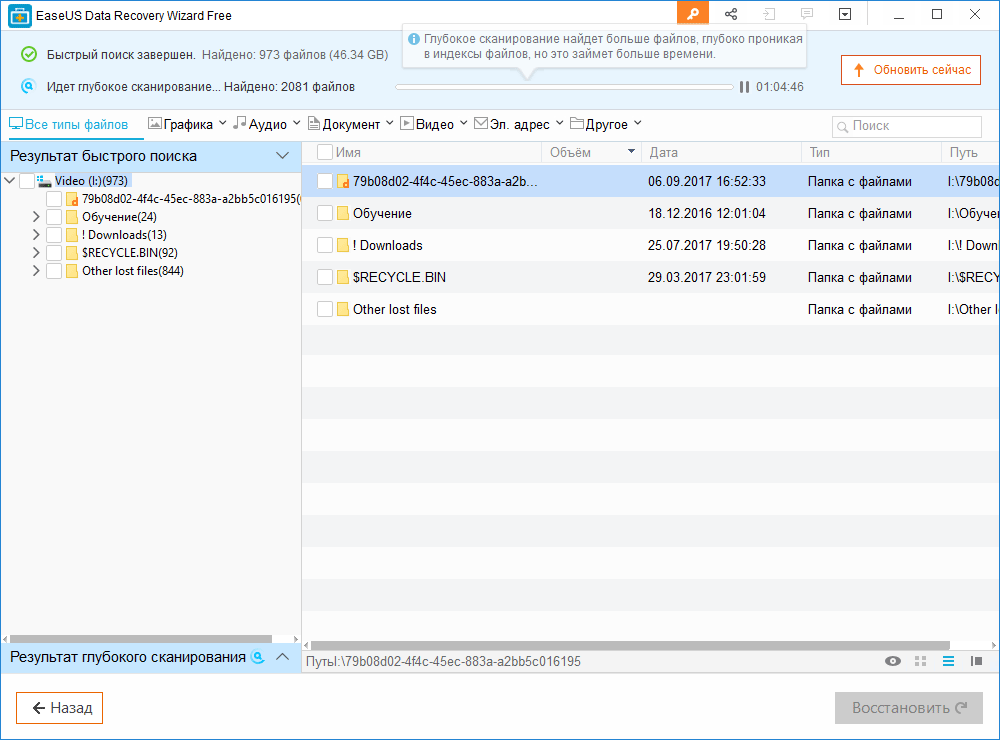Select the Все типы файлов tab

[69, 124]
